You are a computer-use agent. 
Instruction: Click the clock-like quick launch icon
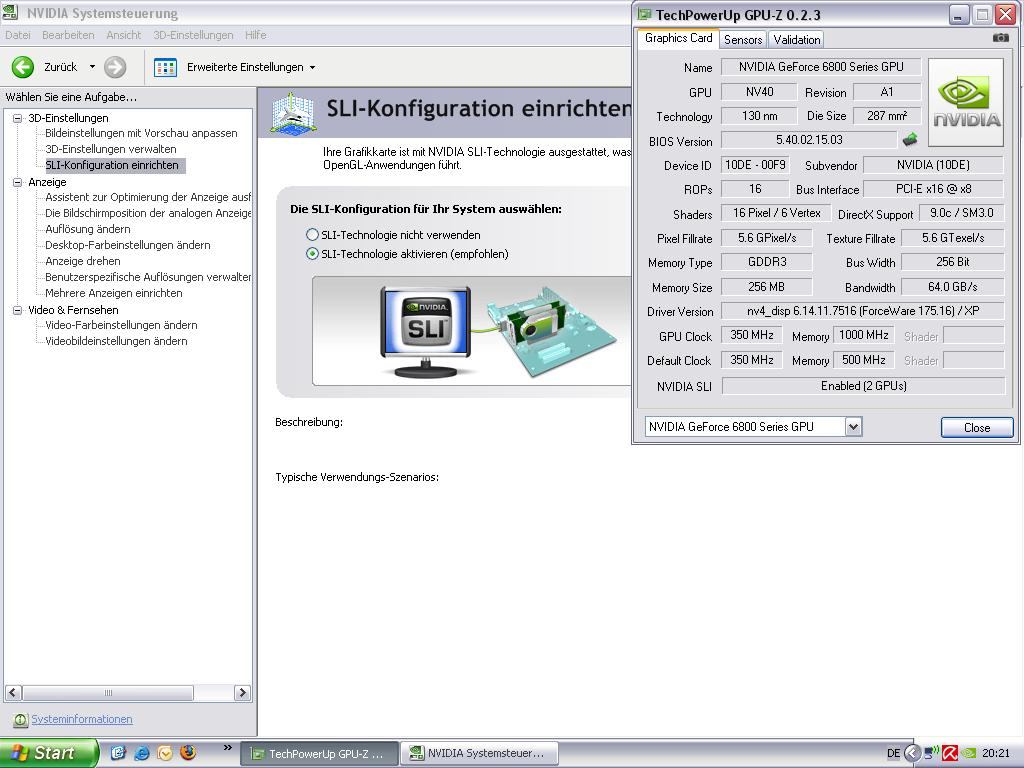(165, 753)
